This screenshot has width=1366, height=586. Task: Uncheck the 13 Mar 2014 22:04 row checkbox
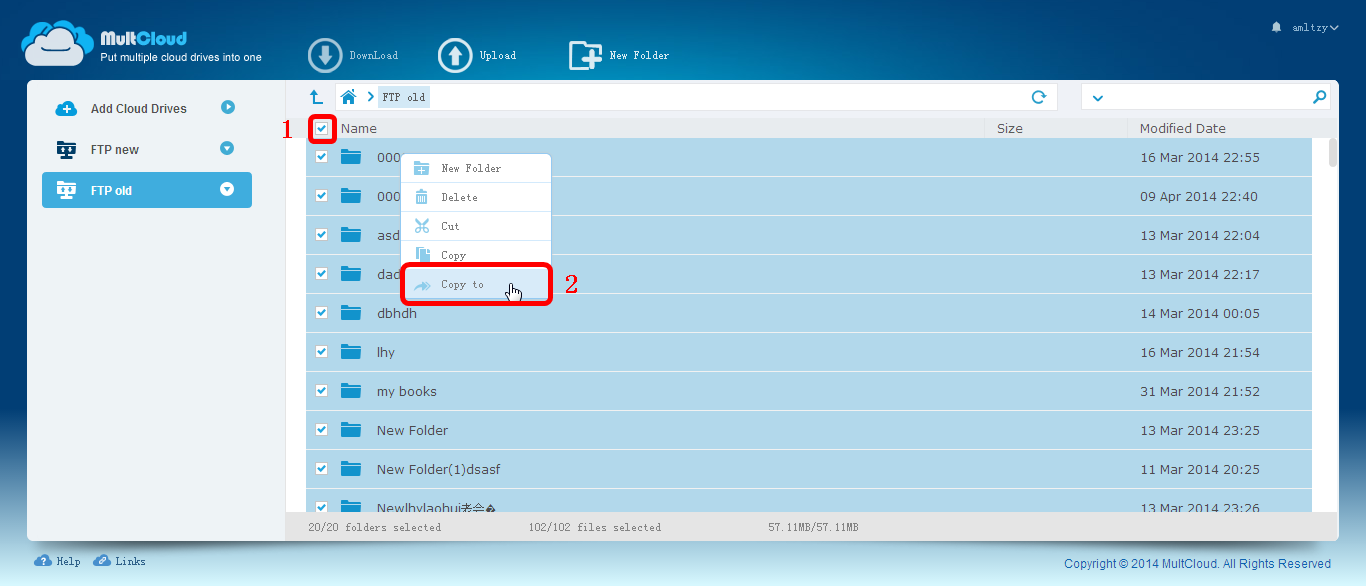[322, 235]
